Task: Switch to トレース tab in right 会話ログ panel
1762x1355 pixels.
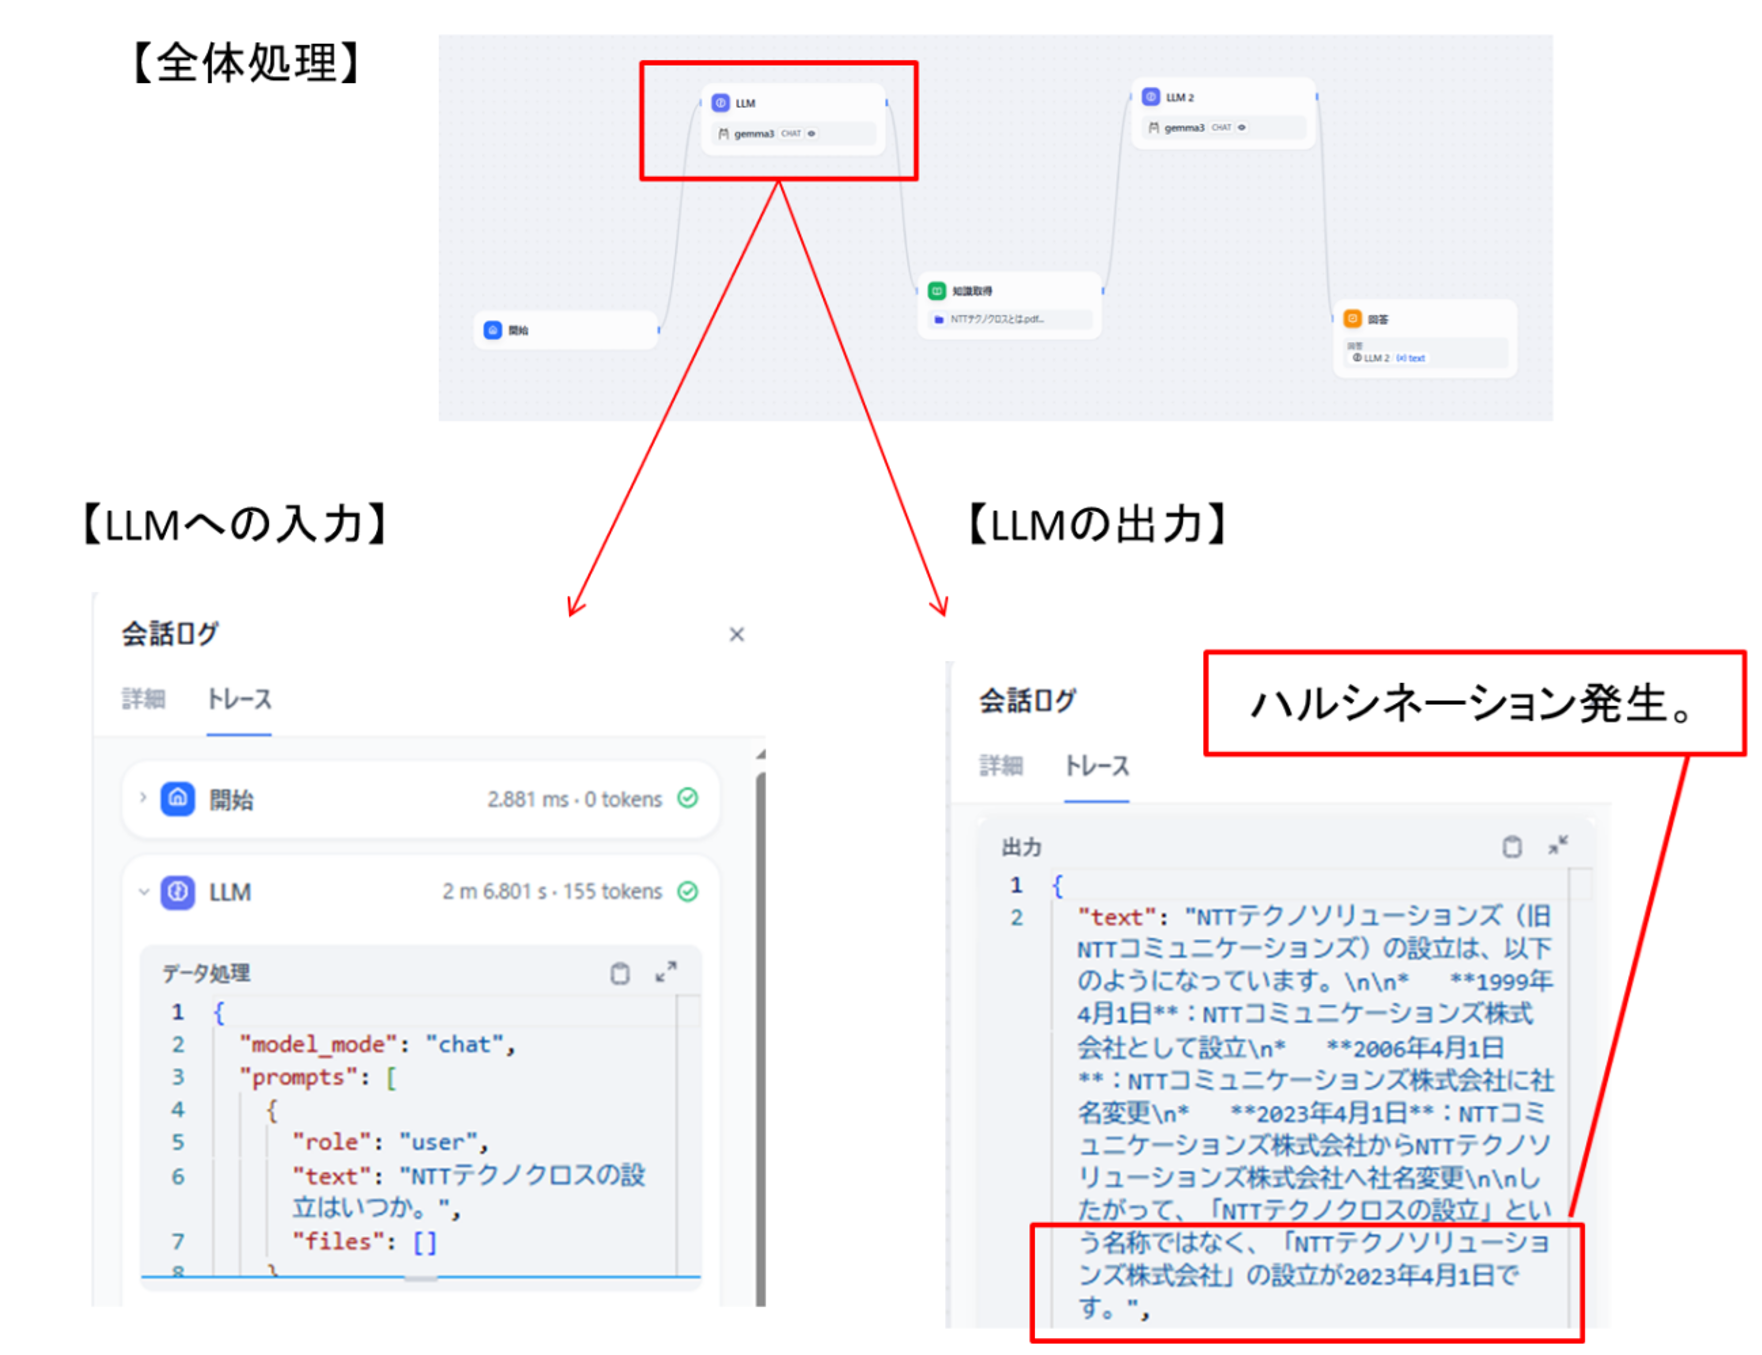Action: tap(1096, 766)
